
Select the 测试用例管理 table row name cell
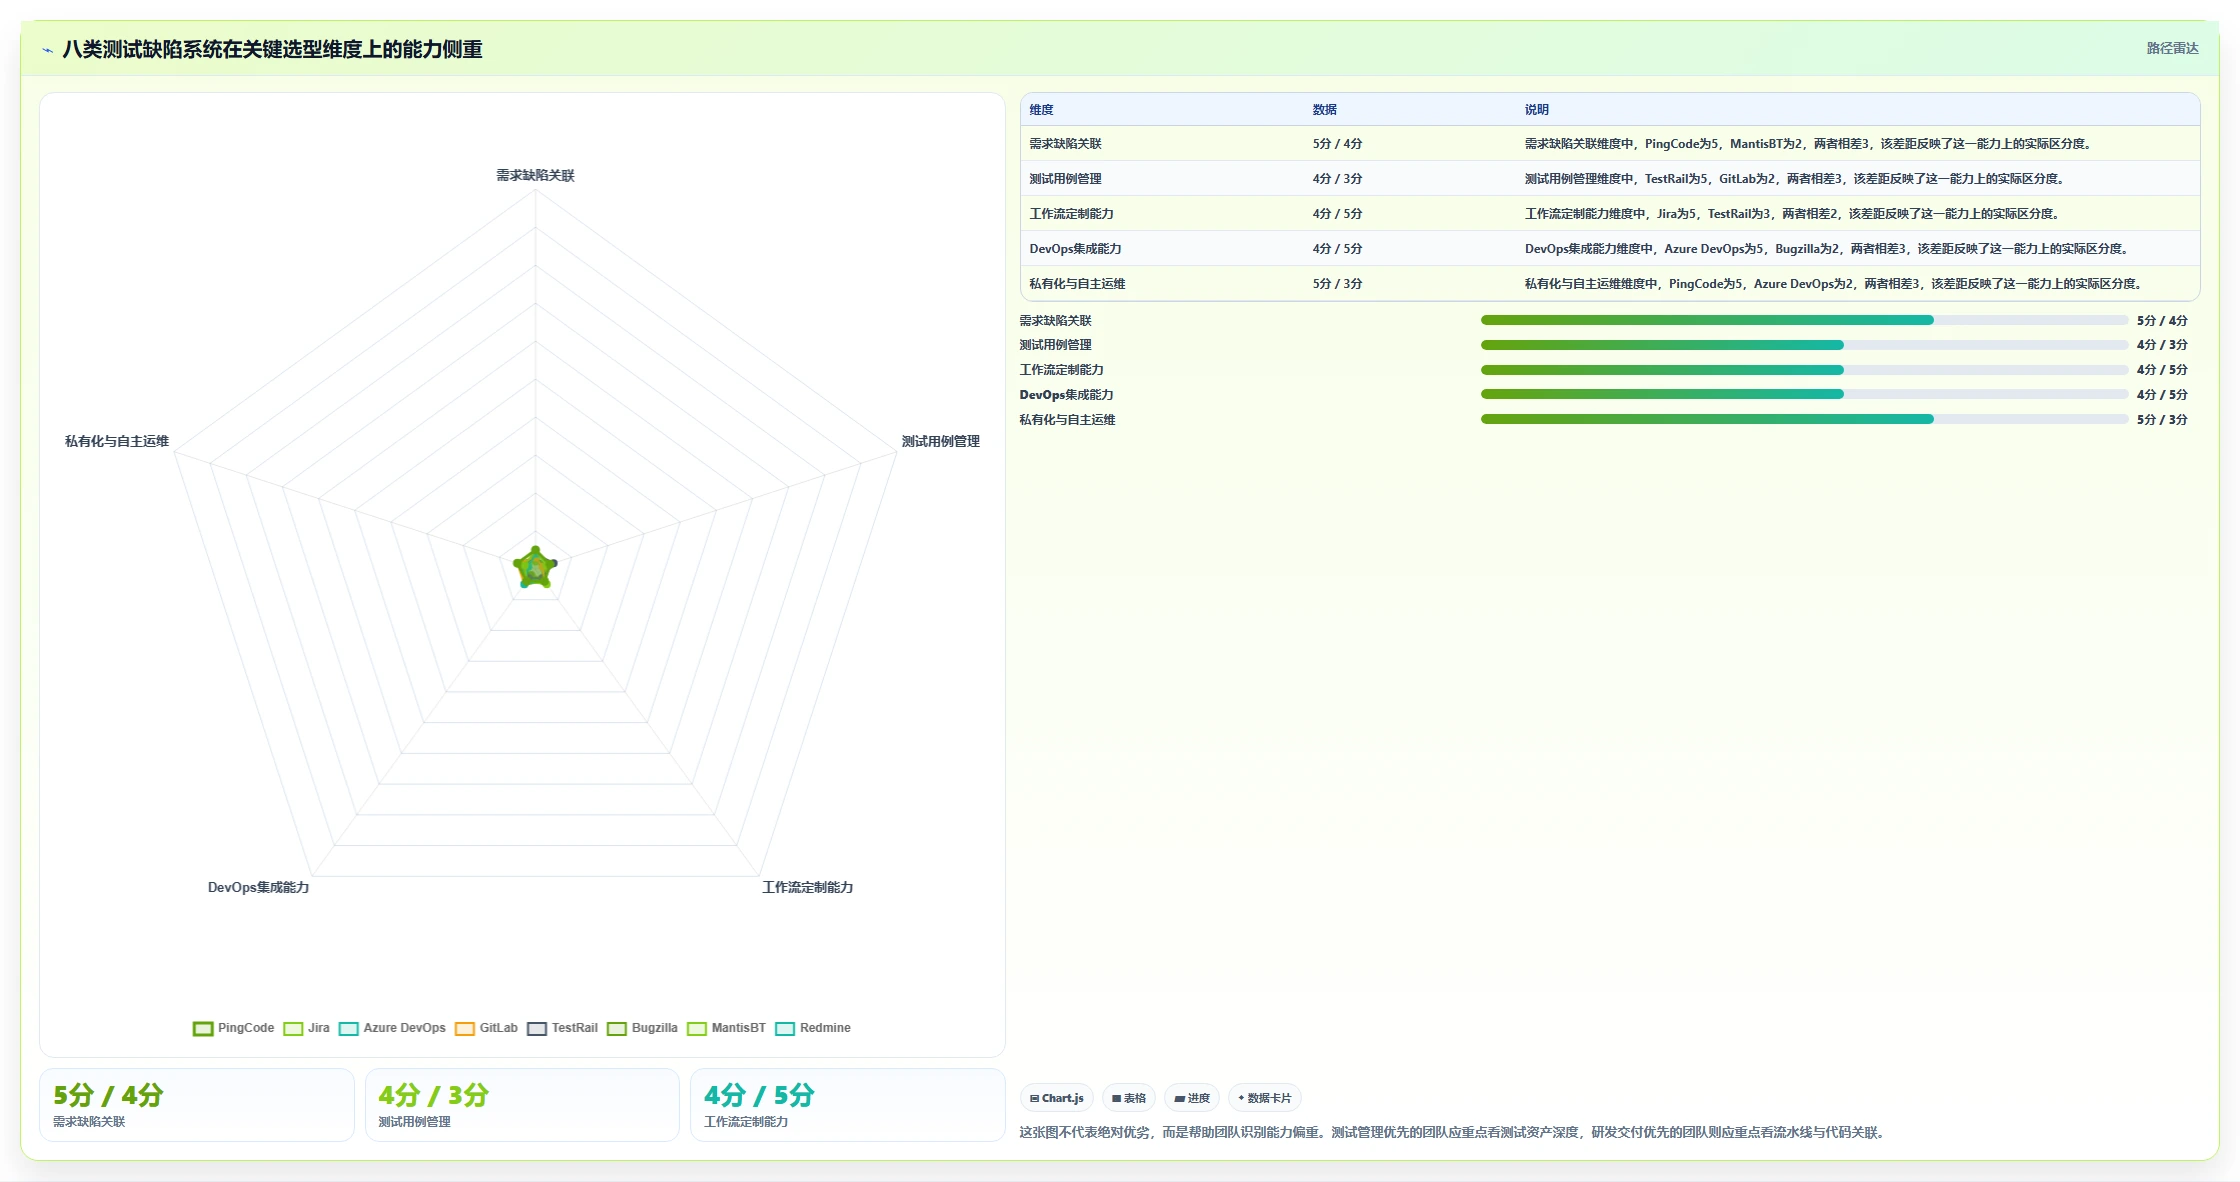click(x=1065, y=179)
